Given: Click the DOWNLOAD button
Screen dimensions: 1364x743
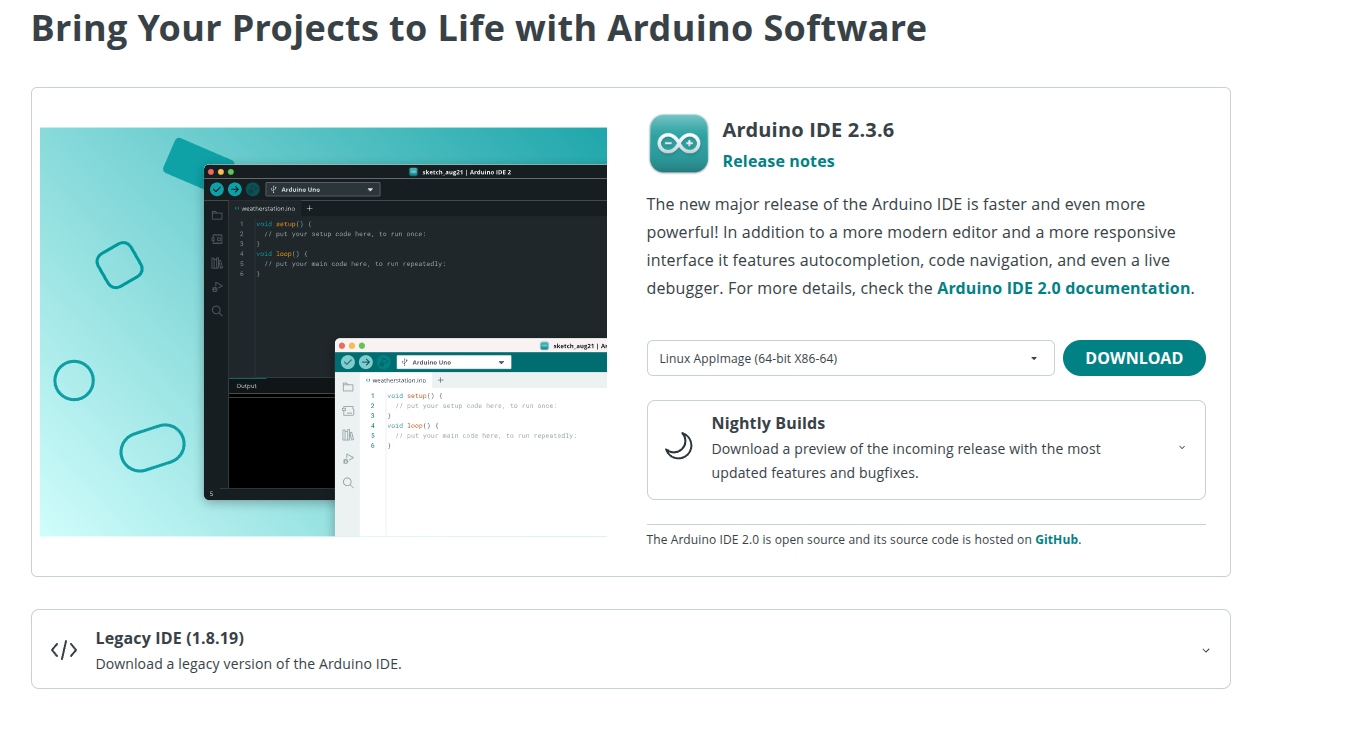Looking at the screenshot, I should pos(1134,358).
